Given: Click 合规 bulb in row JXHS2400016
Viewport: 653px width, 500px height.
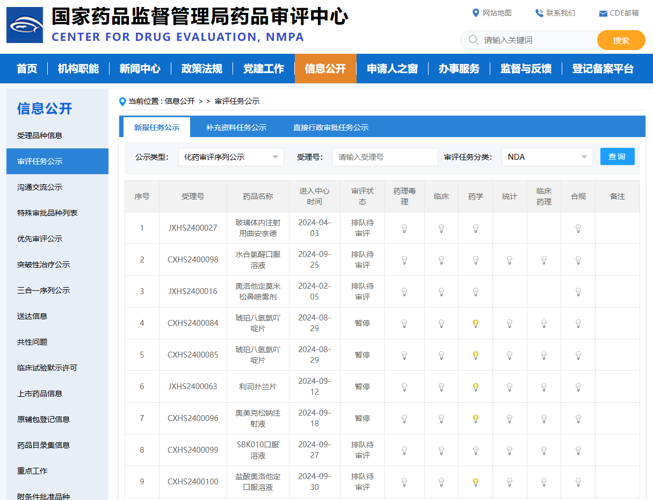Looking at the screenshot, I should point(578,291).
